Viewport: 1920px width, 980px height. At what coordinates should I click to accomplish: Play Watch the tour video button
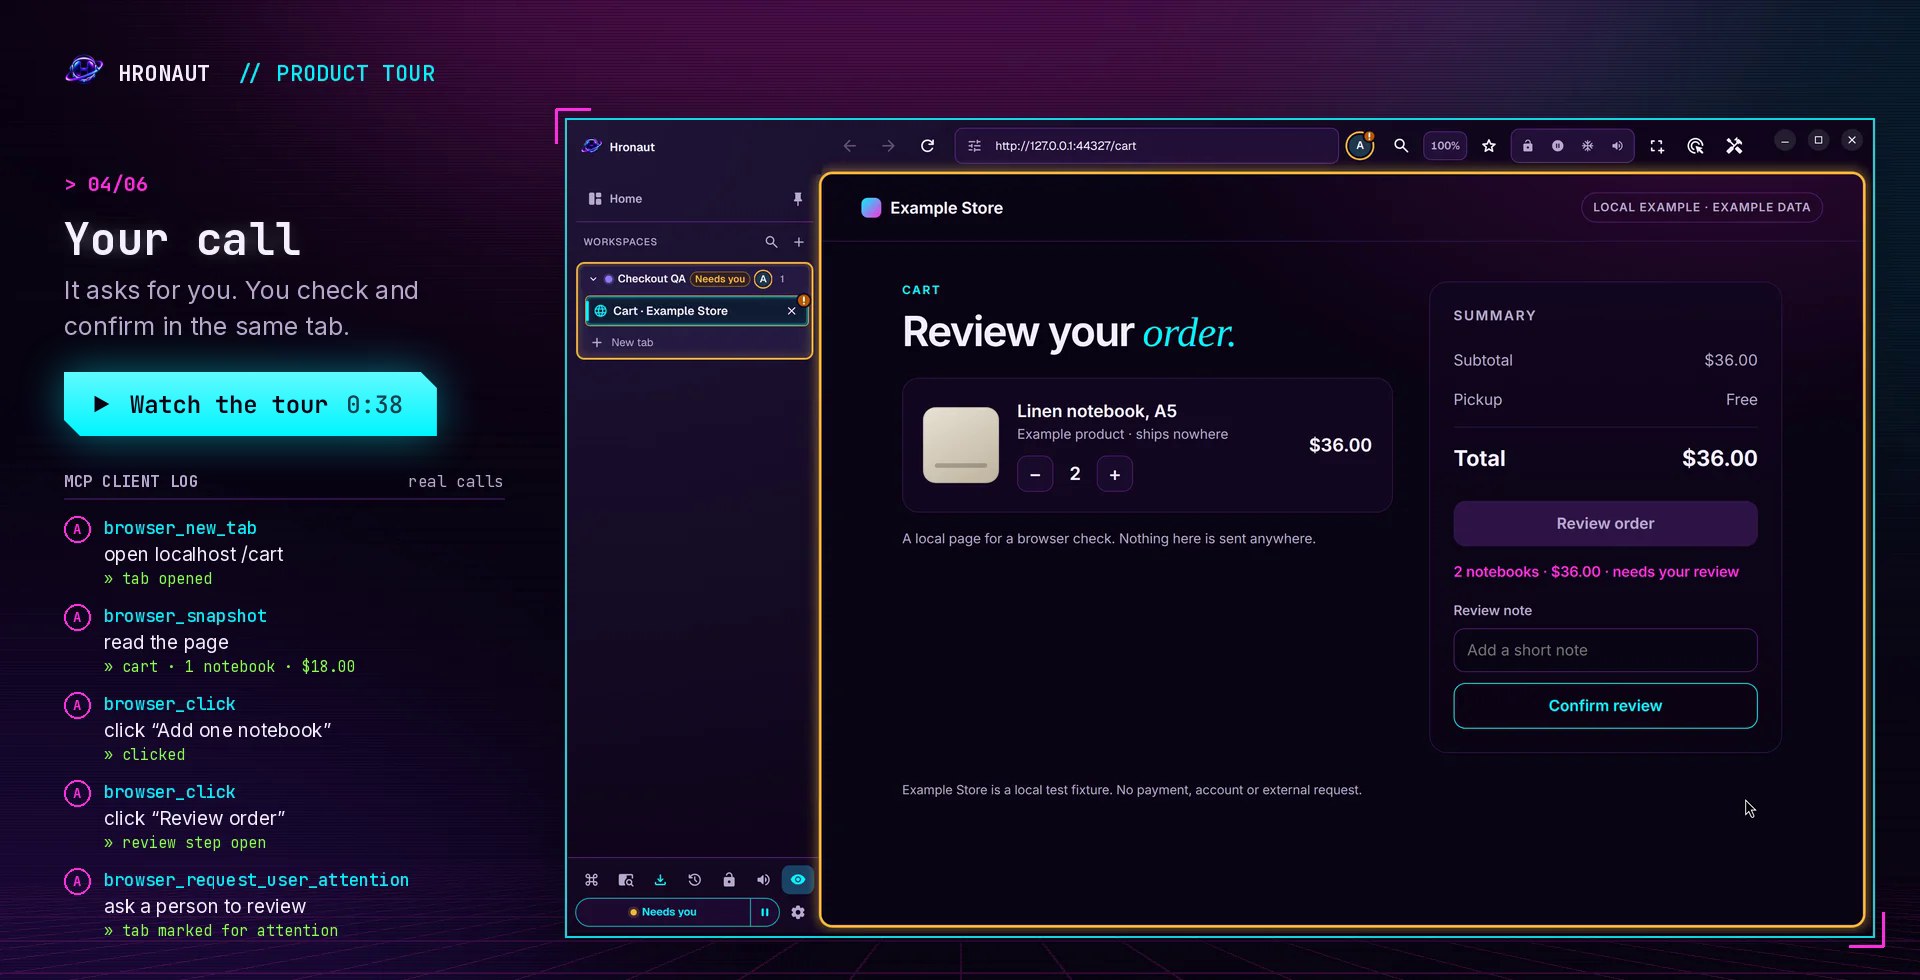[250, 404]
